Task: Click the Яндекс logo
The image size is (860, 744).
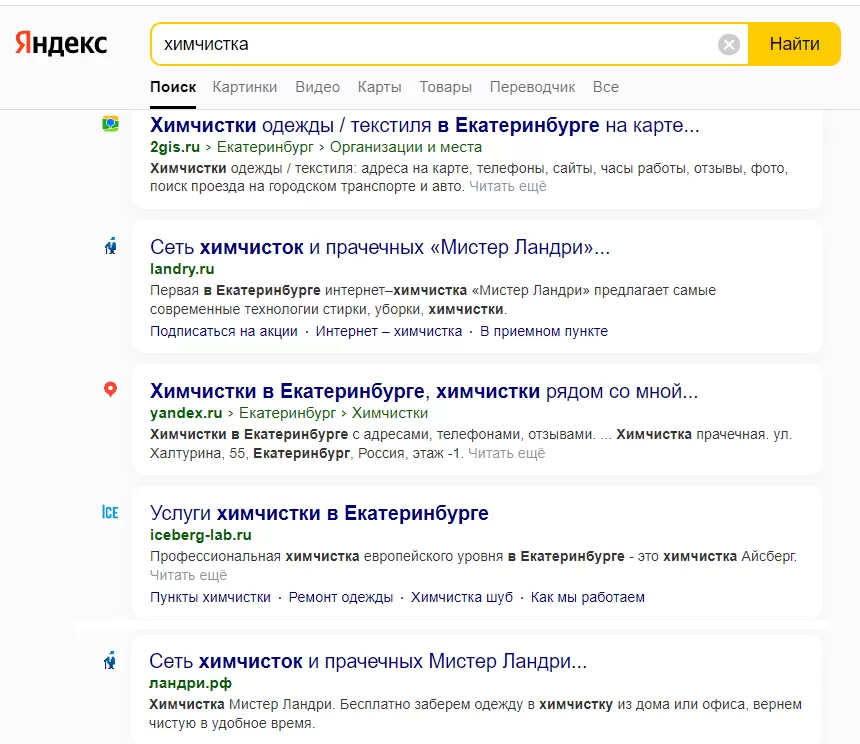Action: pos(61,43)
